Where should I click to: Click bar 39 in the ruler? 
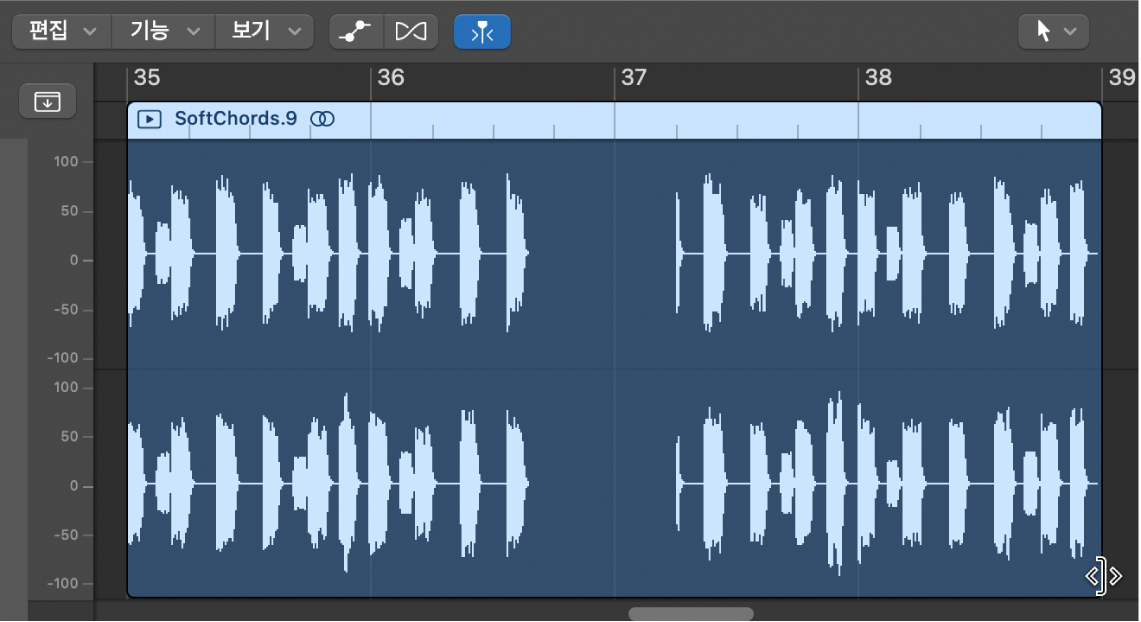pos(1122,77)
